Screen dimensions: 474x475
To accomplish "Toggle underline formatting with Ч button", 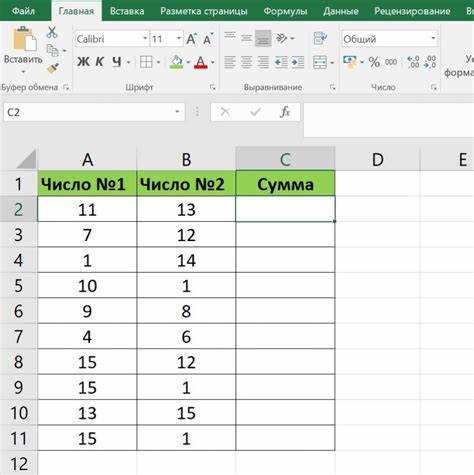I will pyautogui.click(x=117, y=62).
